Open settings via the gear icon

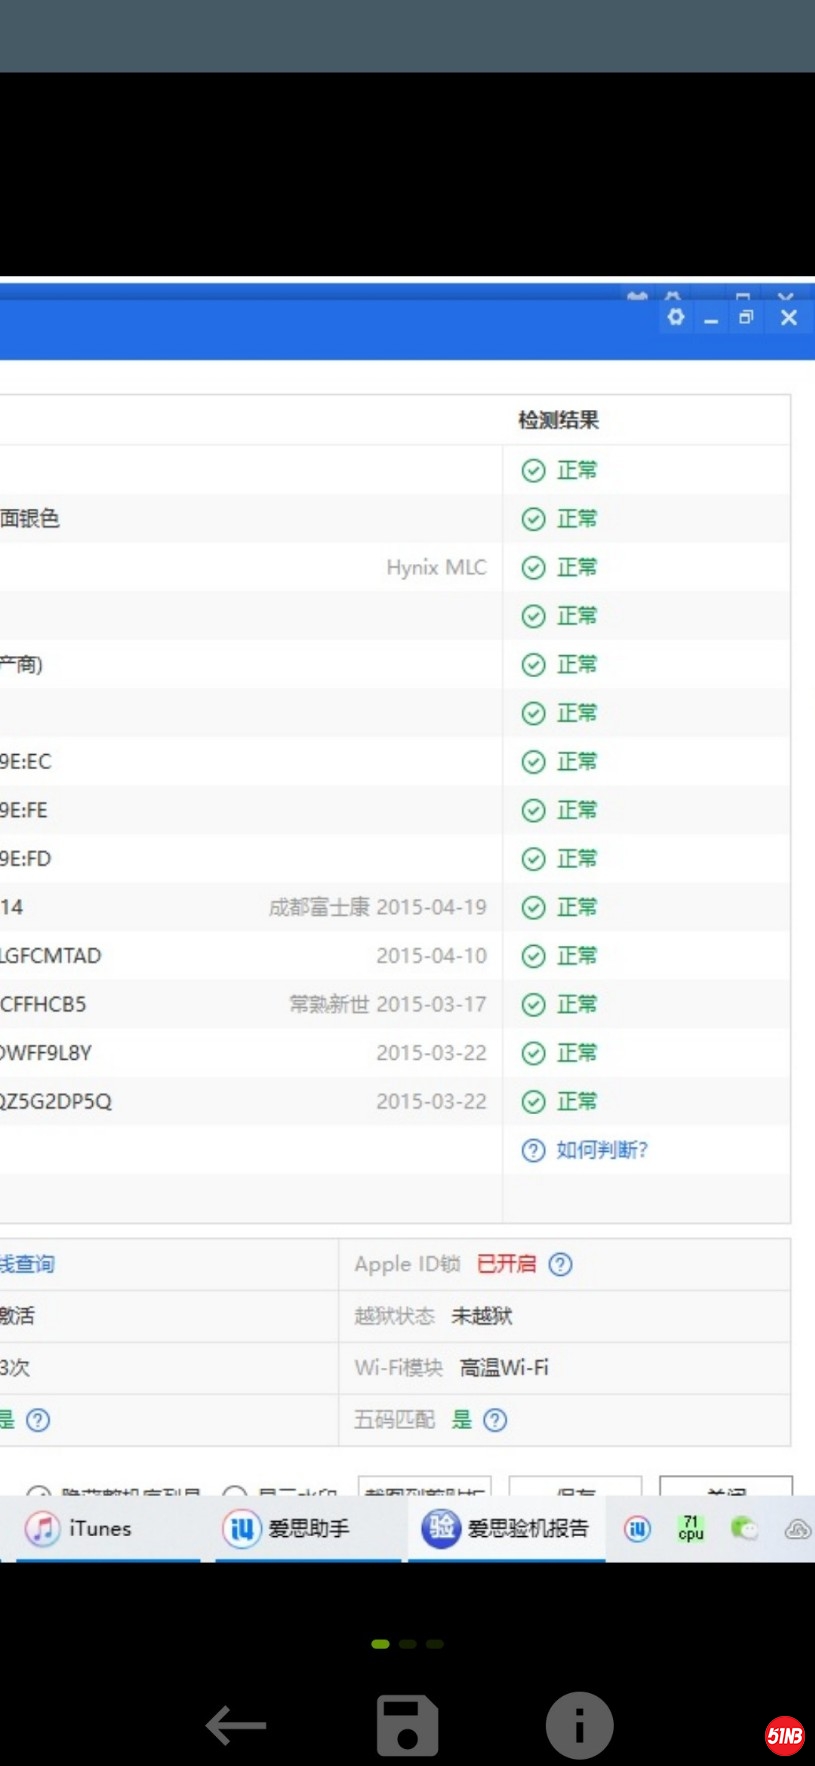[x=676, y=317]
